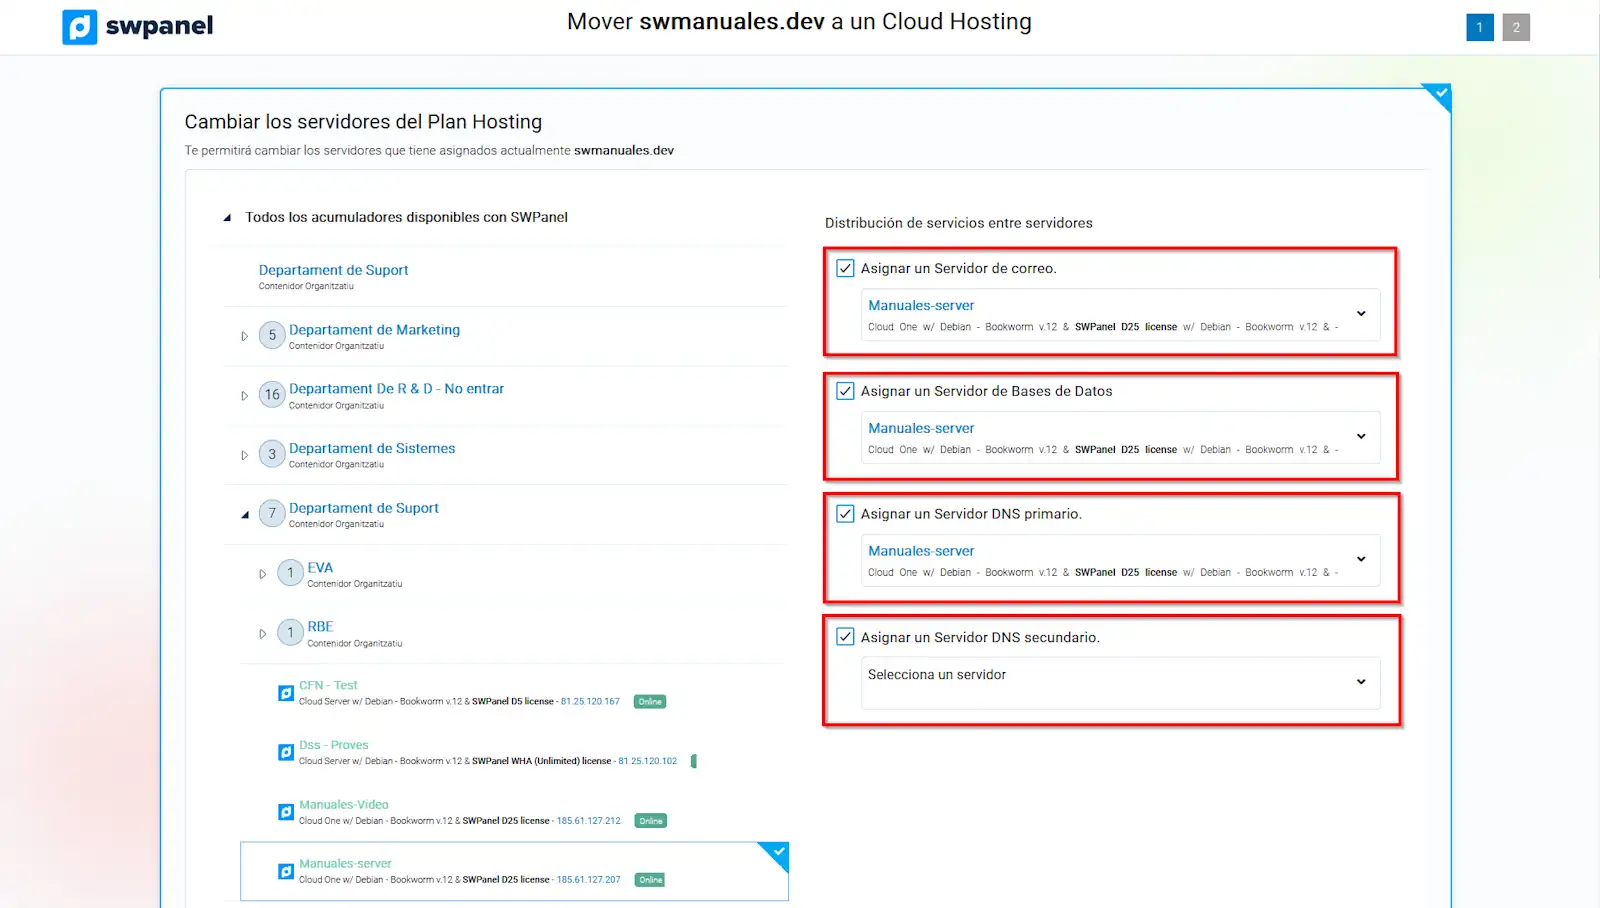
Task: Click IP address 185.61.127.212
Action: 588,821
